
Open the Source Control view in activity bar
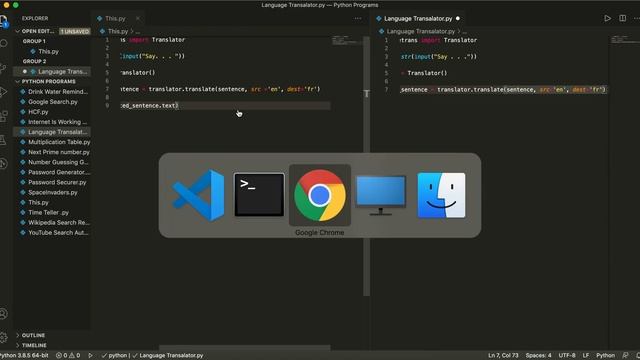click(4, 68)
